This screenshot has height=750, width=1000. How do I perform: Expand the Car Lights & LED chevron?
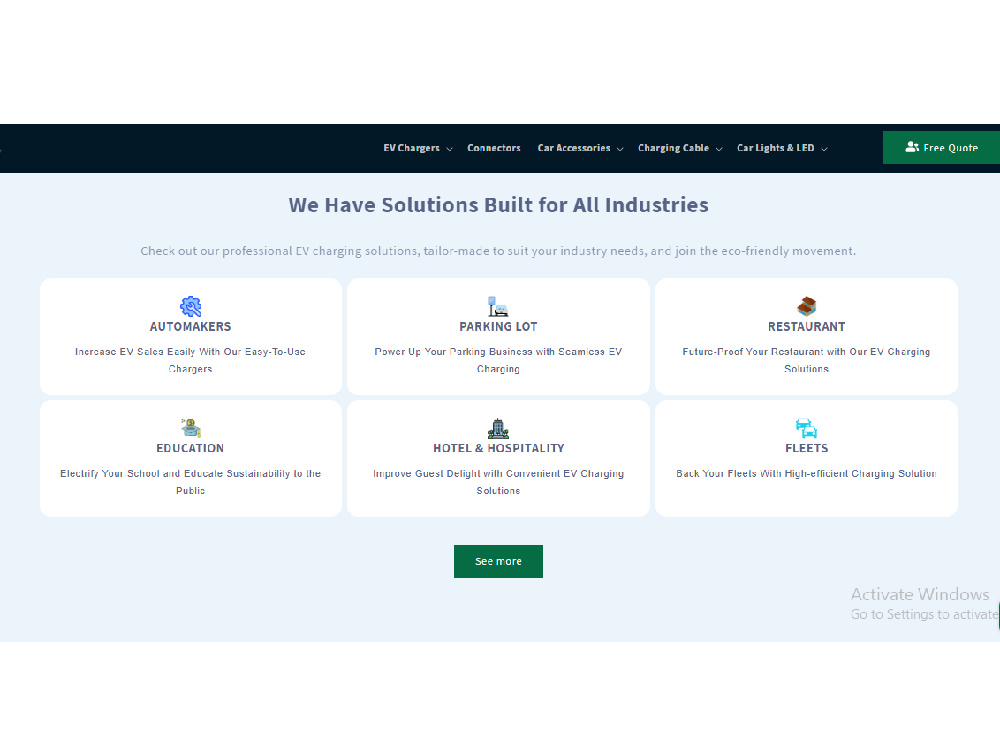[824, 149]
